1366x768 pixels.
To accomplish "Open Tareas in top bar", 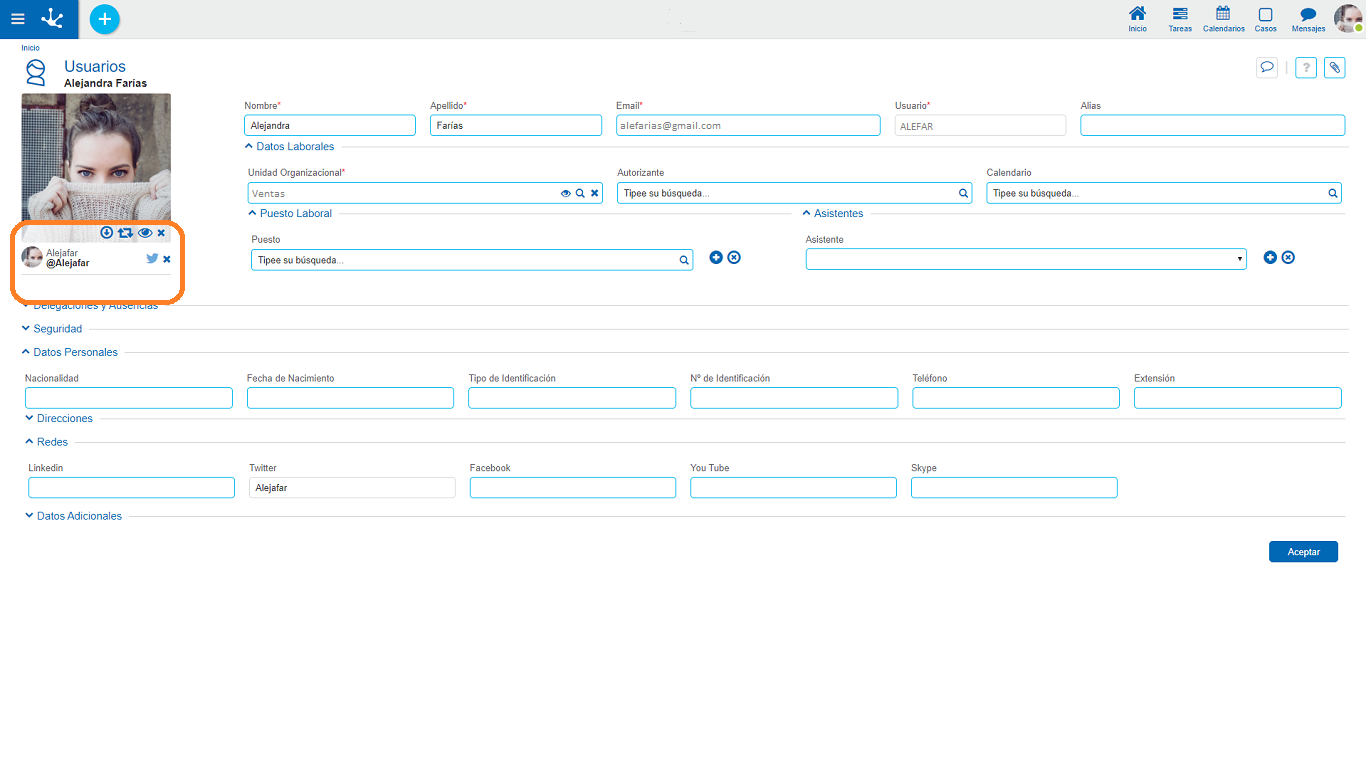I will point(1180,19).
